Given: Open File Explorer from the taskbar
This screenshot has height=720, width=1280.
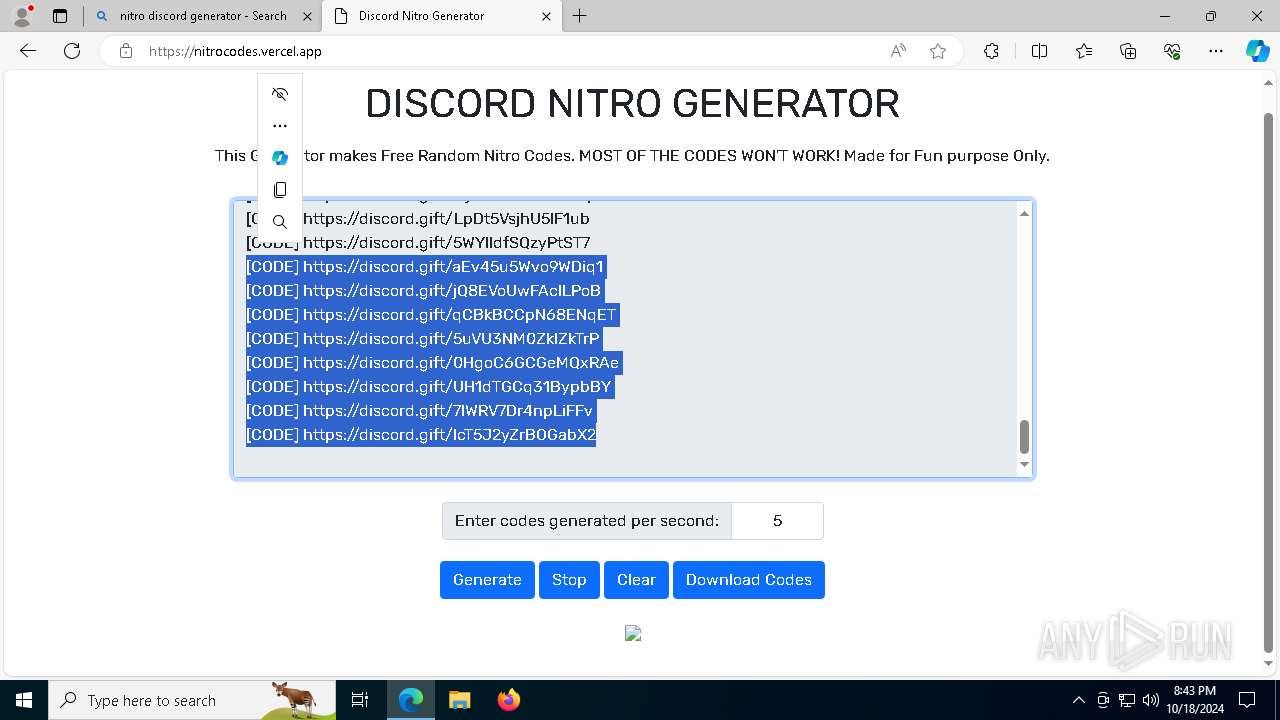Looking at the screenshot, I should (x=459, y=700).
